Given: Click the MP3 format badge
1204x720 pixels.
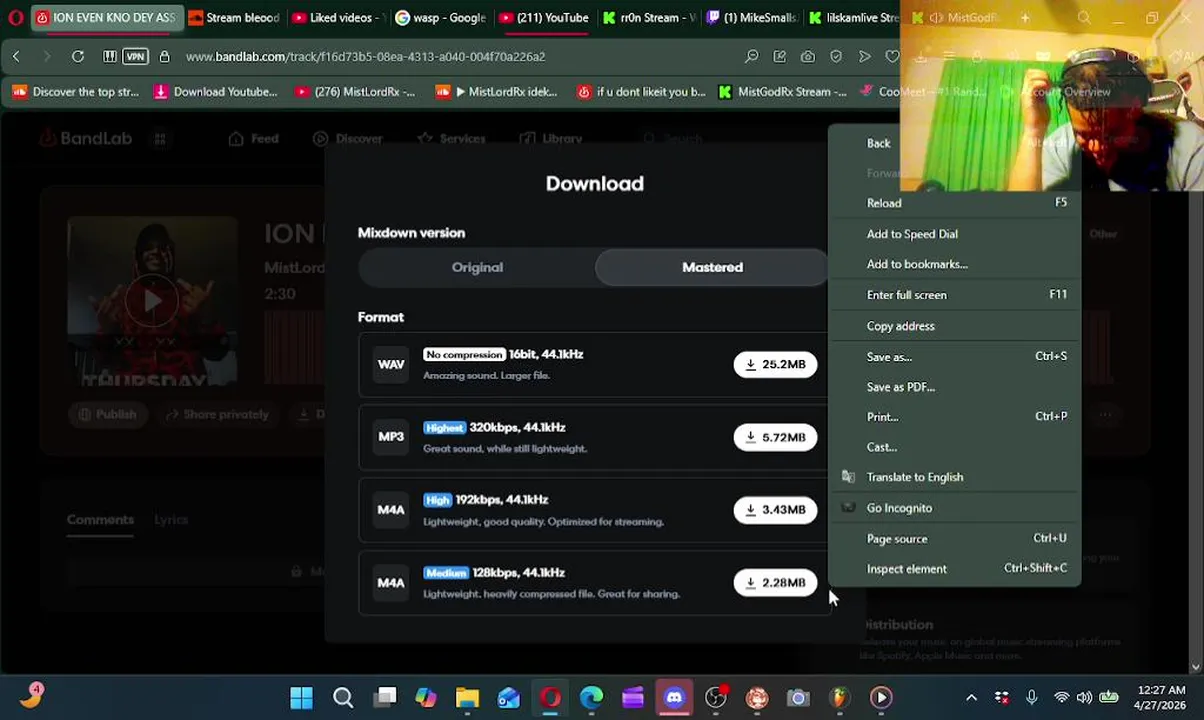Looking at the screenshot, I should [x=391, y=437].
